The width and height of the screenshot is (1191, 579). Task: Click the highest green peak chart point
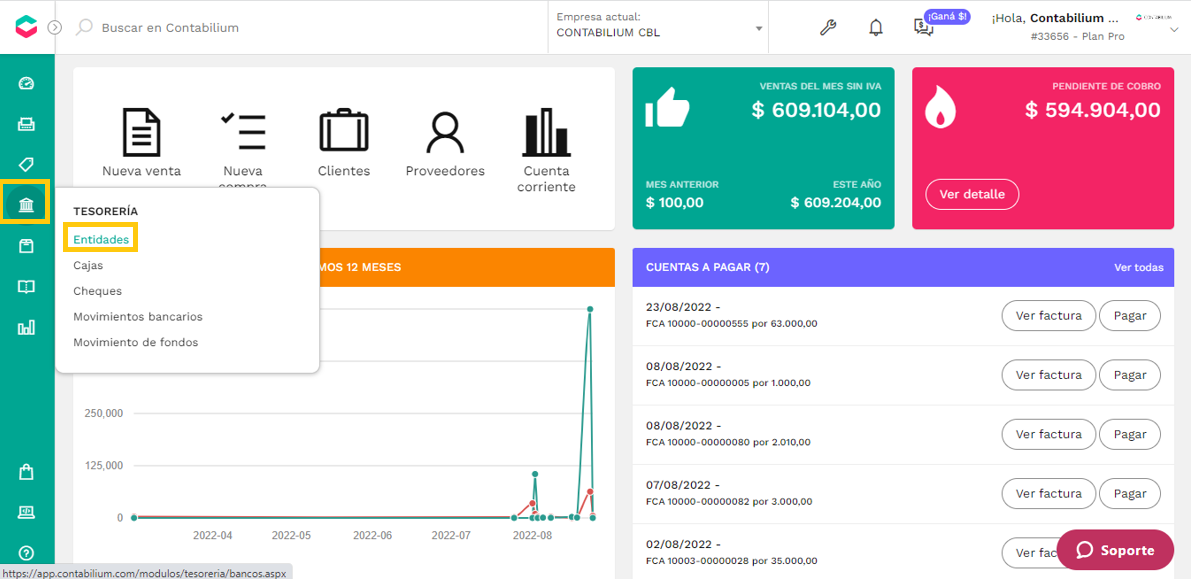click(589, 309)
